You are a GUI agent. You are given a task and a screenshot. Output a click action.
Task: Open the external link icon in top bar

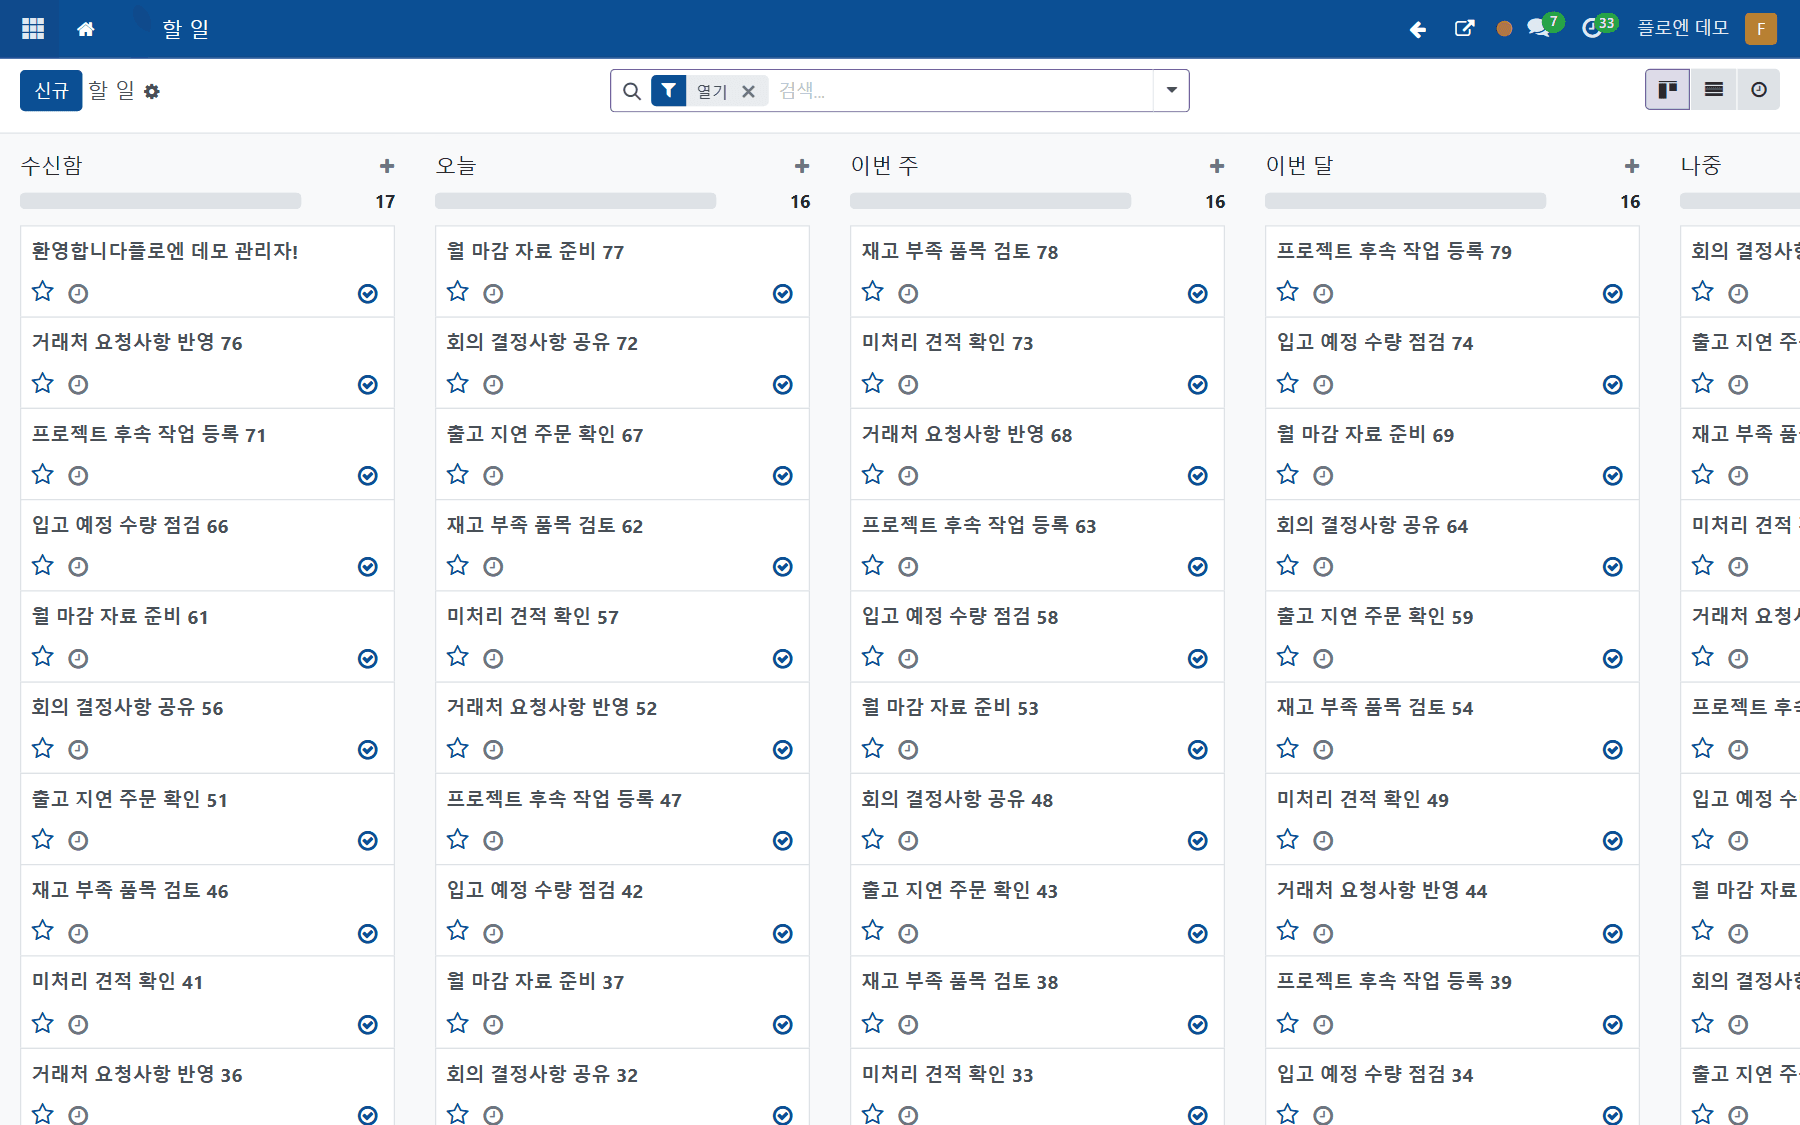click(1464, 29)
